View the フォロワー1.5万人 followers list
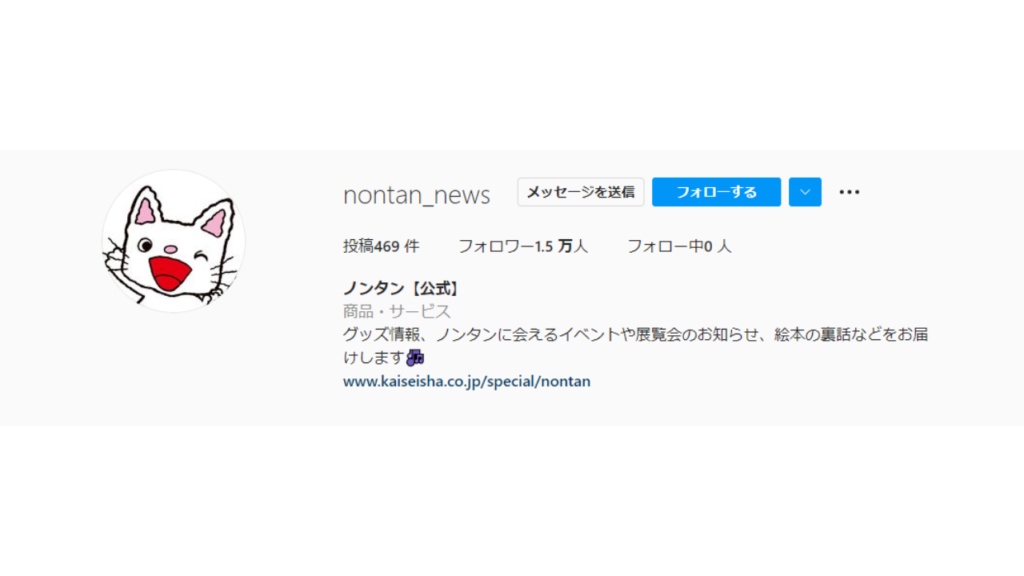The image size is (1024, 576). pos(522,246)
